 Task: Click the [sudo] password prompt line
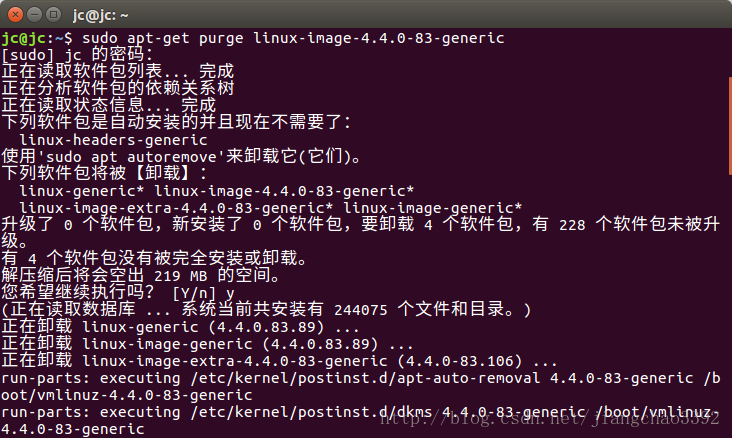click(77, 55)
